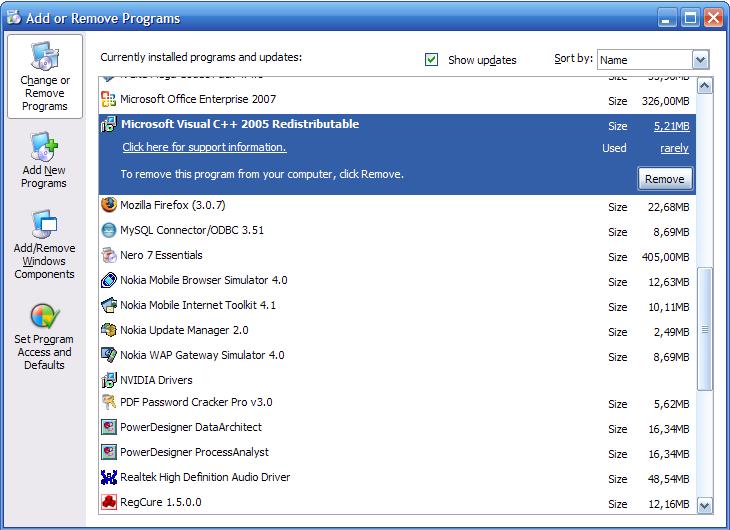Select Nokia WAP Gateway Simulator 4.0 text
This screenshot has width=730, height=530.
(202, 355)
